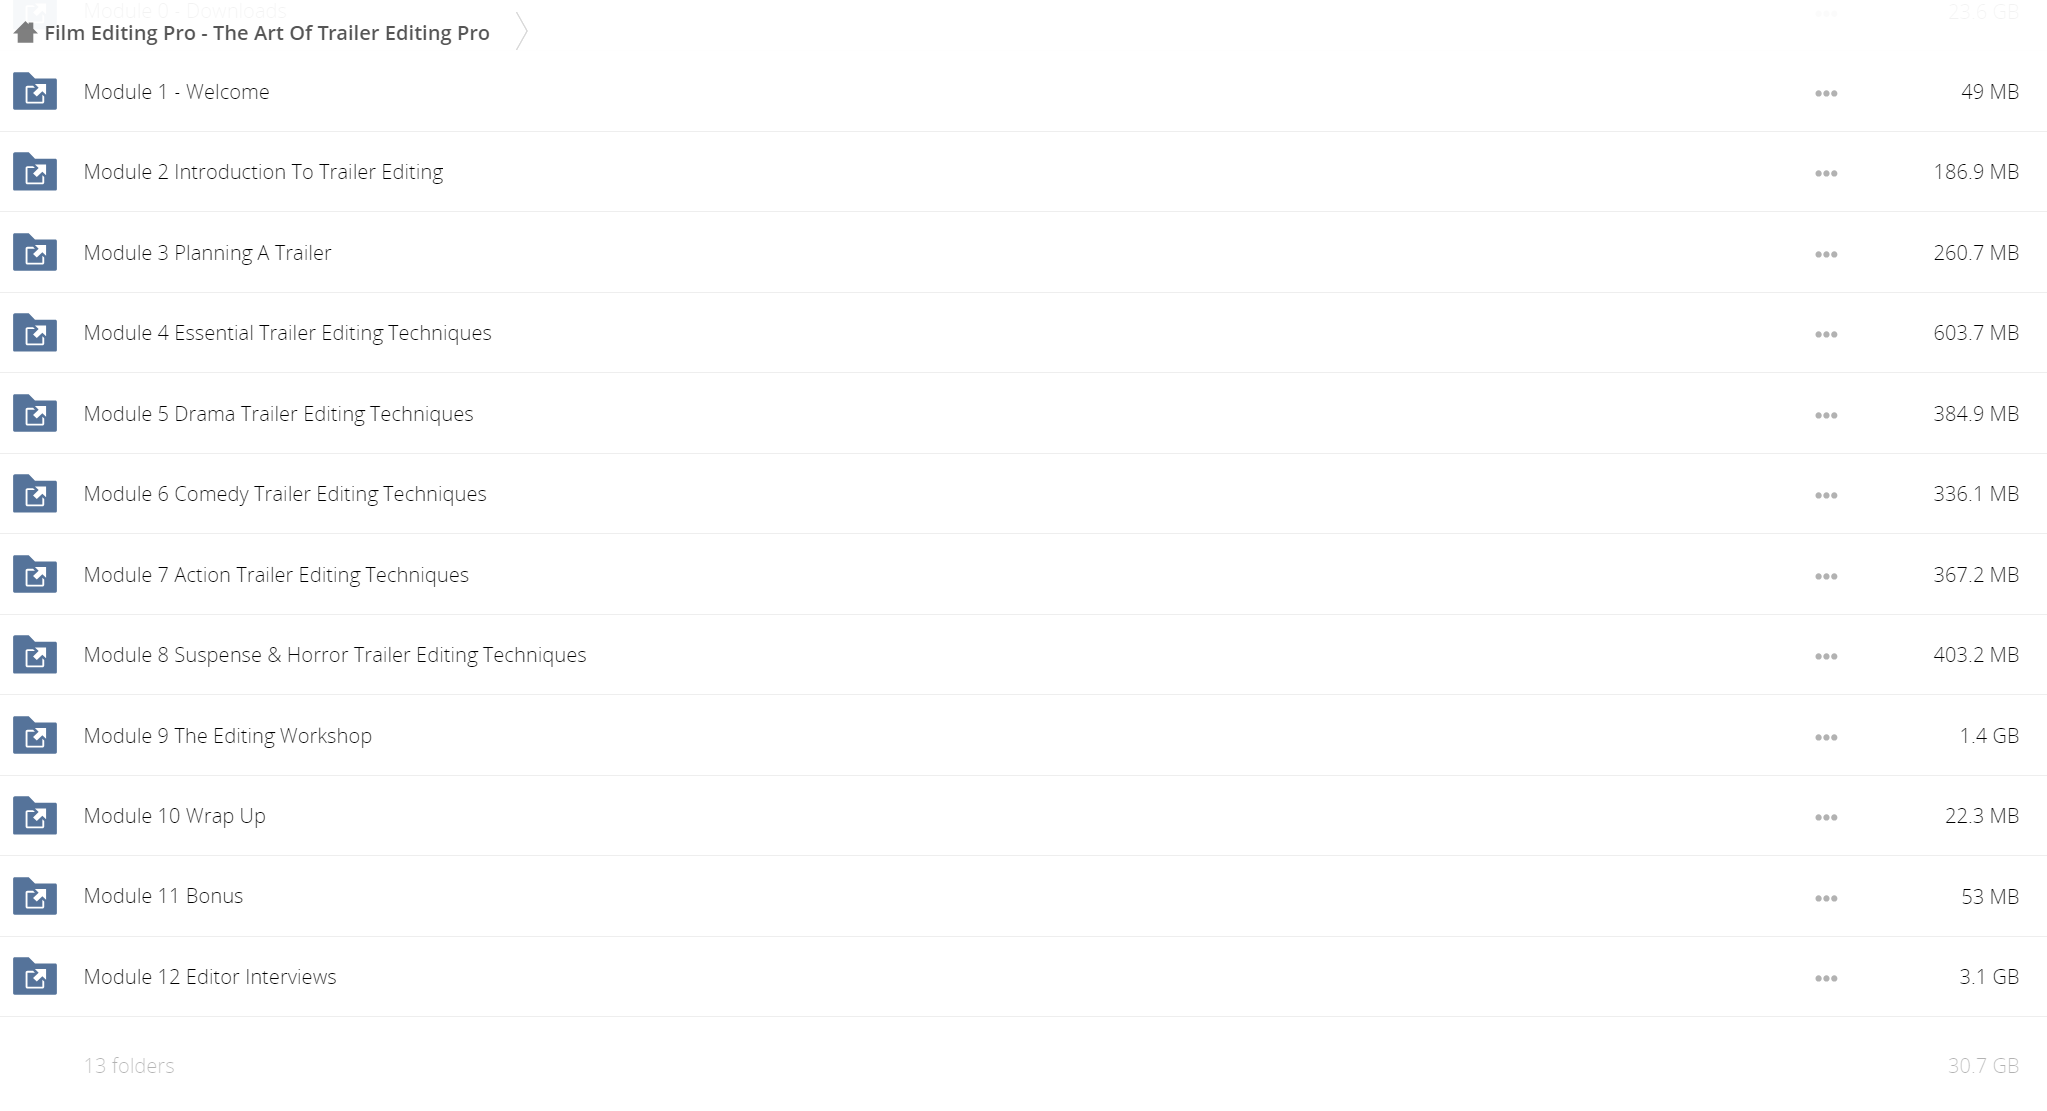Show actions menu for Module 8 Suspense & Horror
The image size is (2047, 1111).
(1826, 656)
